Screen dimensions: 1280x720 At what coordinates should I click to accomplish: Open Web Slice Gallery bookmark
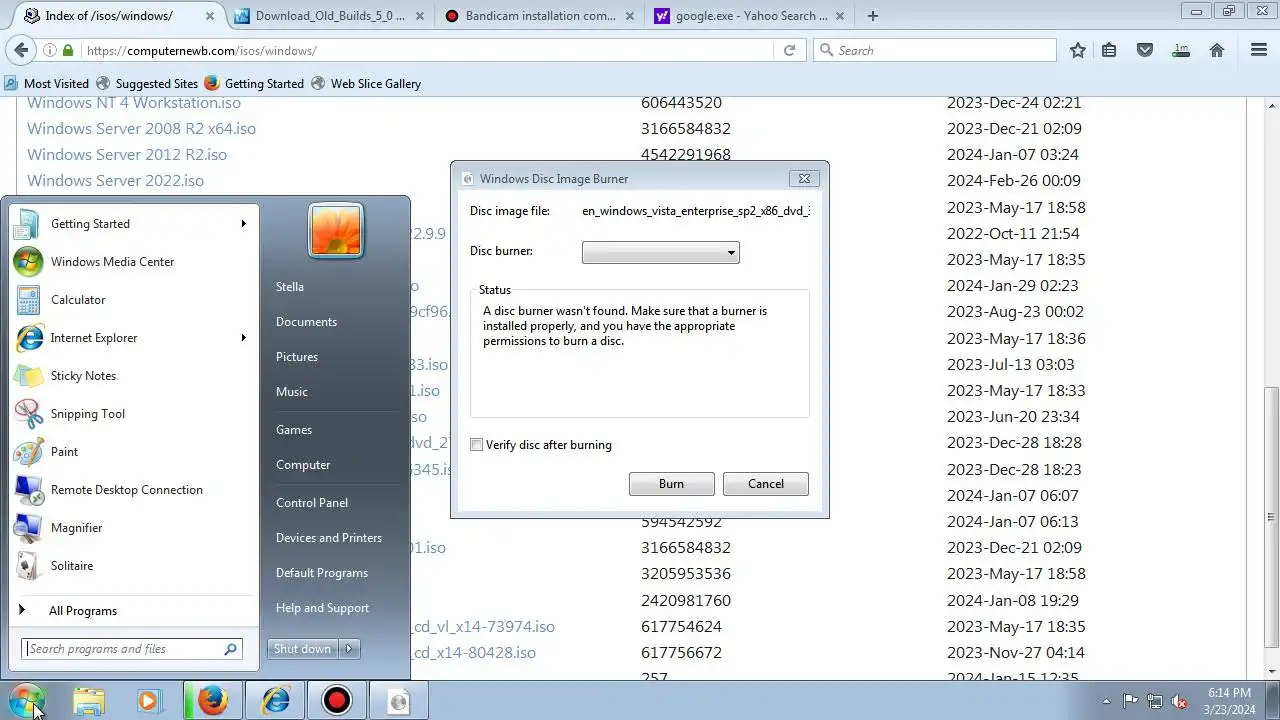pos(366,84)
